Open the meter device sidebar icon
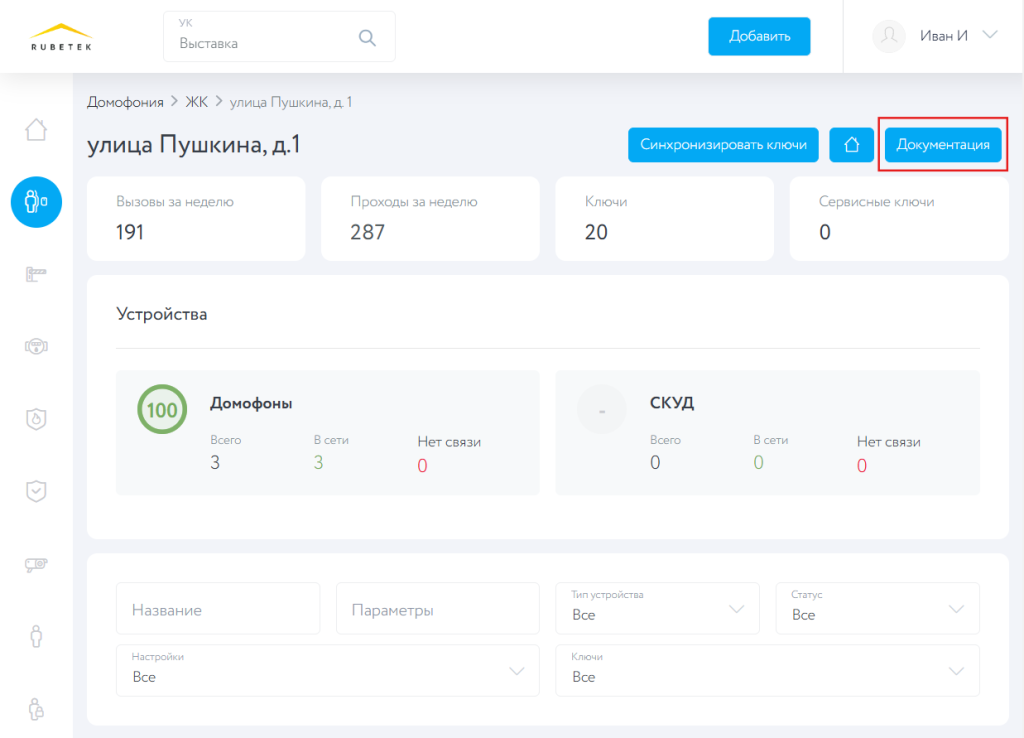 pos(36,346)
